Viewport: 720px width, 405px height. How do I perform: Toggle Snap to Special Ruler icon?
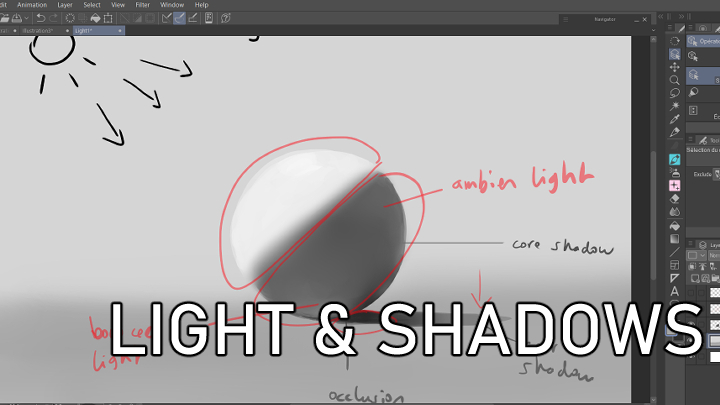(180, 18)
